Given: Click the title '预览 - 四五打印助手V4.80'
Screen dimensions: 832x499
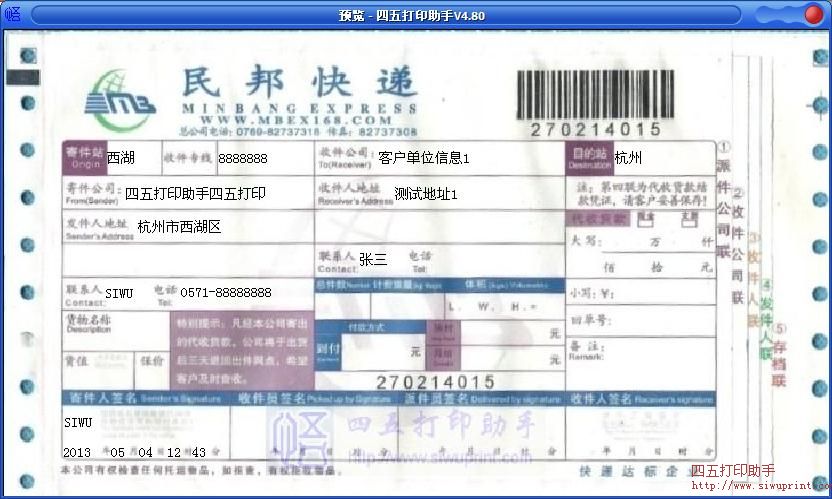Looking at the screenshot, I should [412, 15].
